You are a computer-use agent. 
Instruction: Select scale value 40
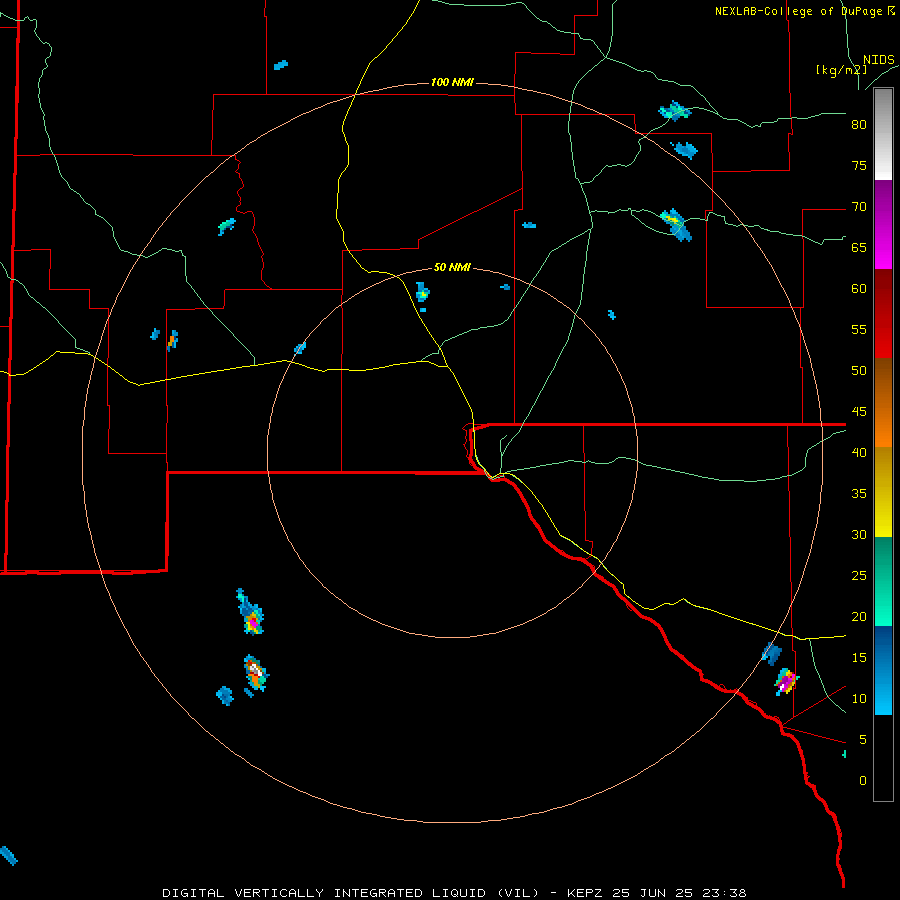pyautogui.click(x=859, y=453)
